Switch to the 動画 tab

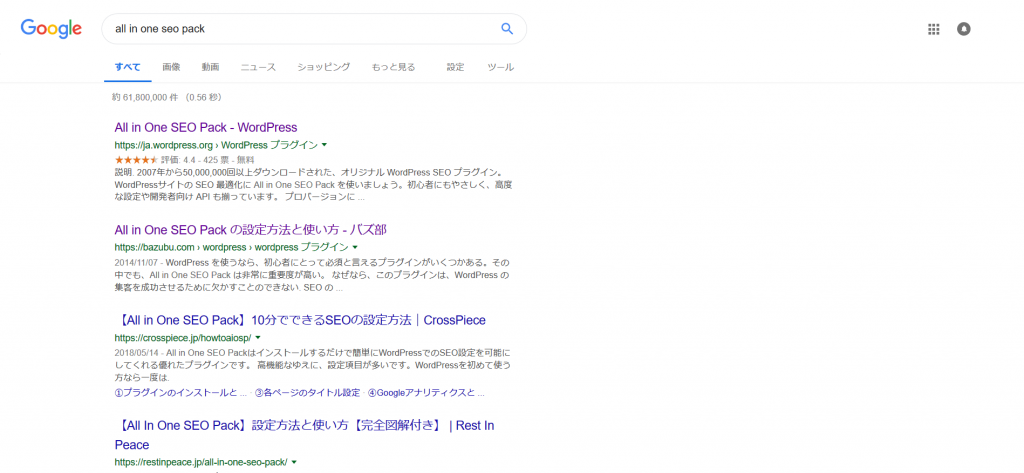210,67
